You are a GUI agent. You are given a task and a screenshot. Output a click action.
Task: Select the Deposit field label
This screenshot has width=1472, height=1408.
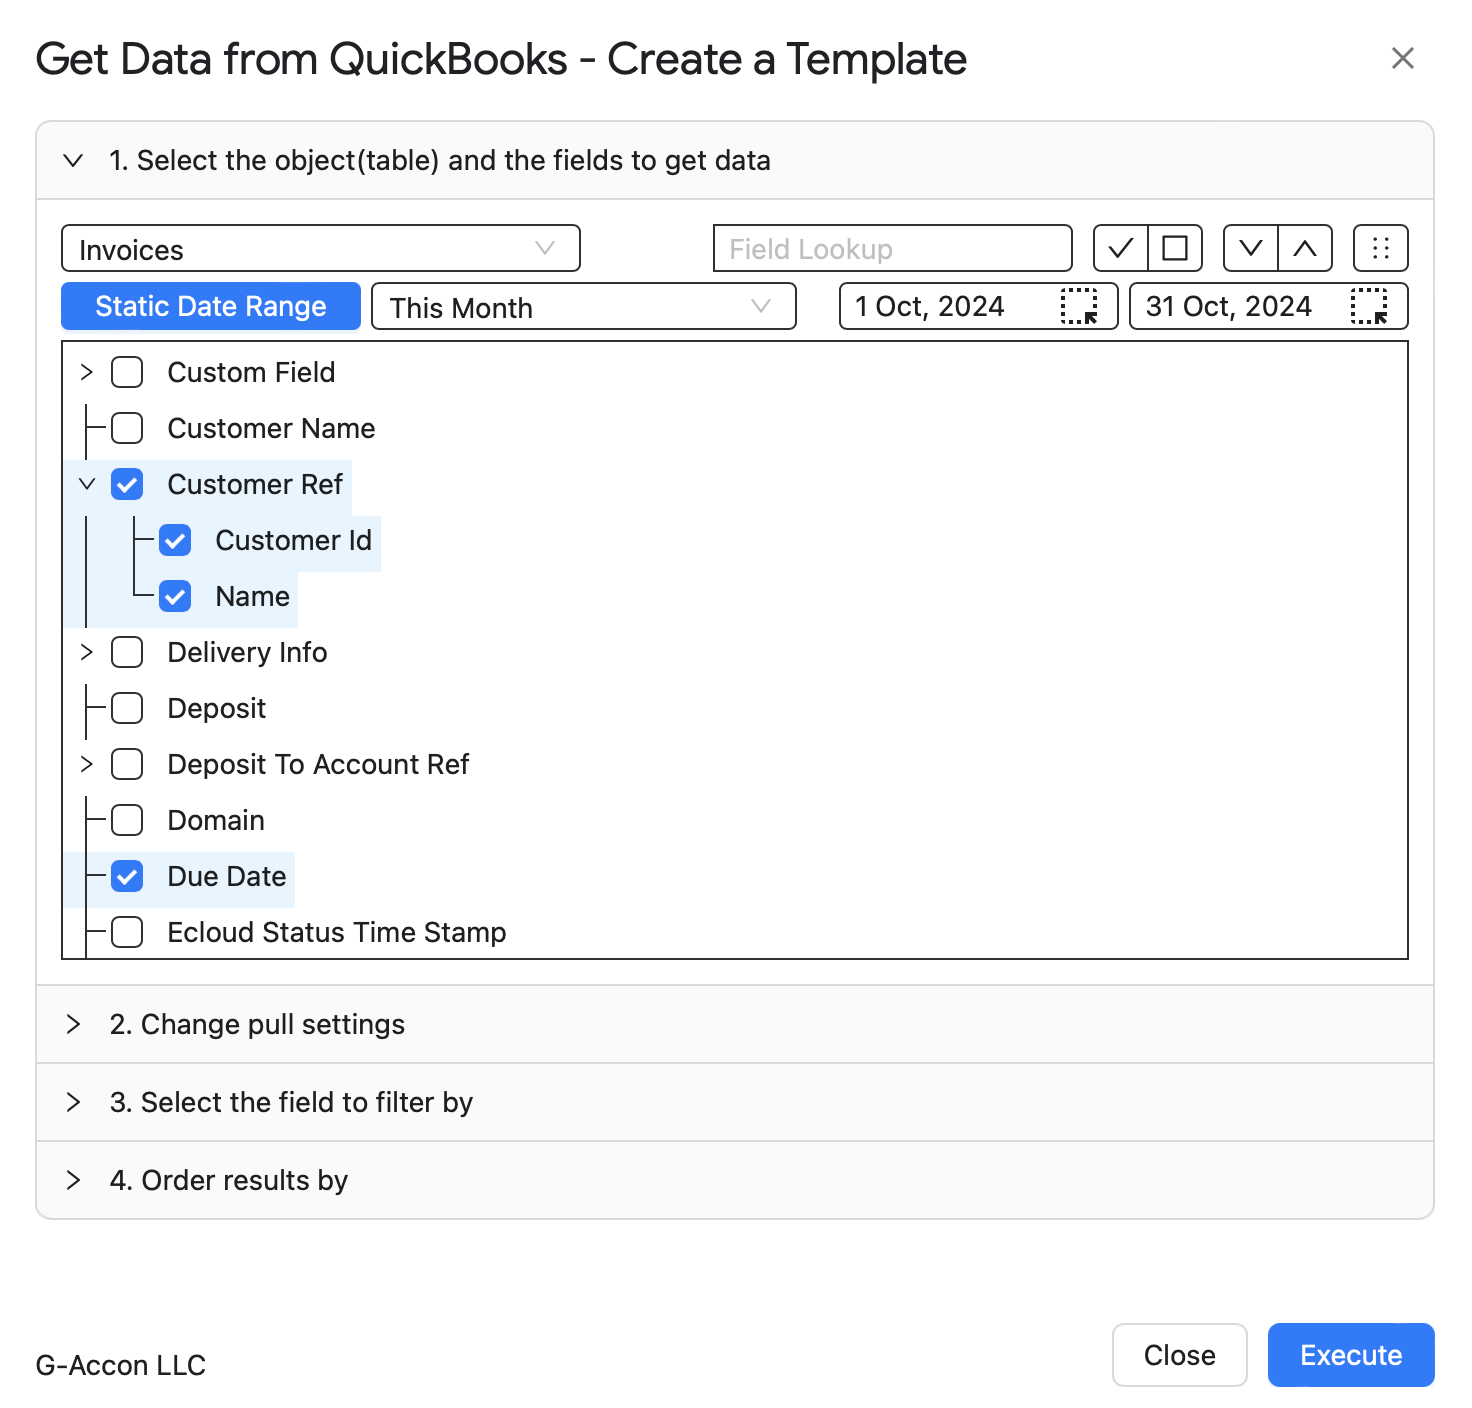217,708
